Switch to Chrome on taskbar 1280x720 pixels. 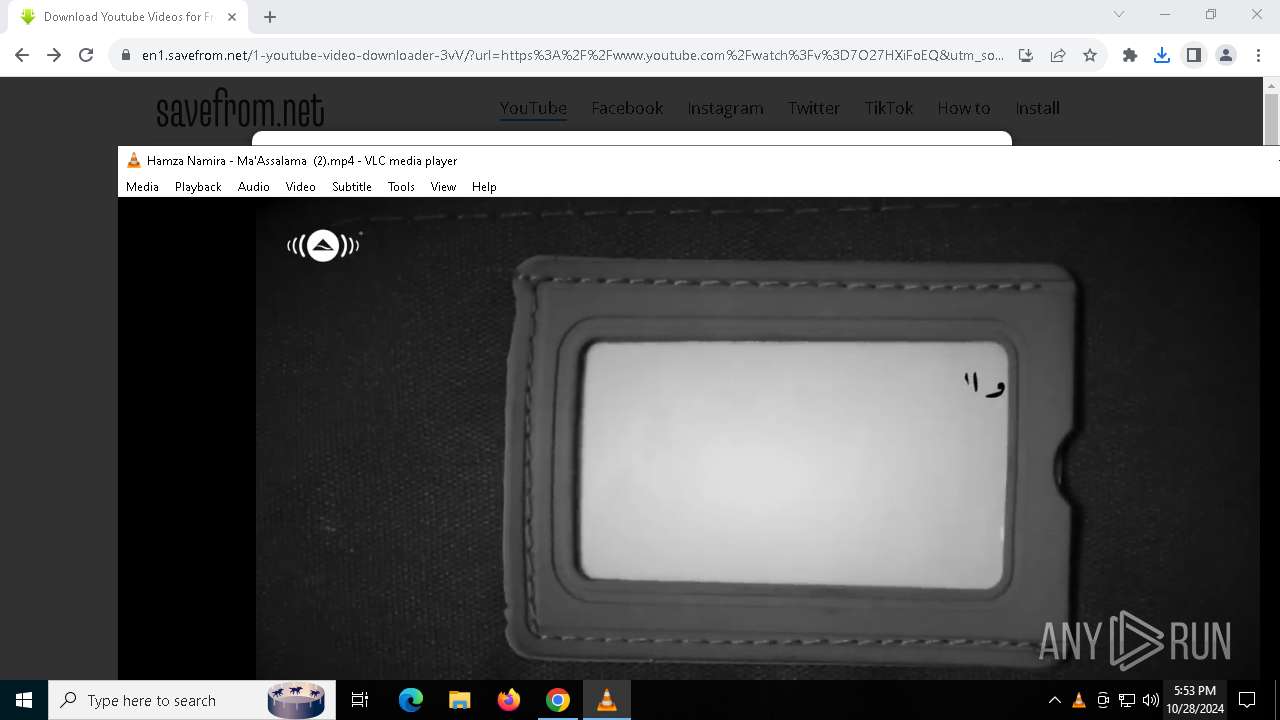click(558, 700)
